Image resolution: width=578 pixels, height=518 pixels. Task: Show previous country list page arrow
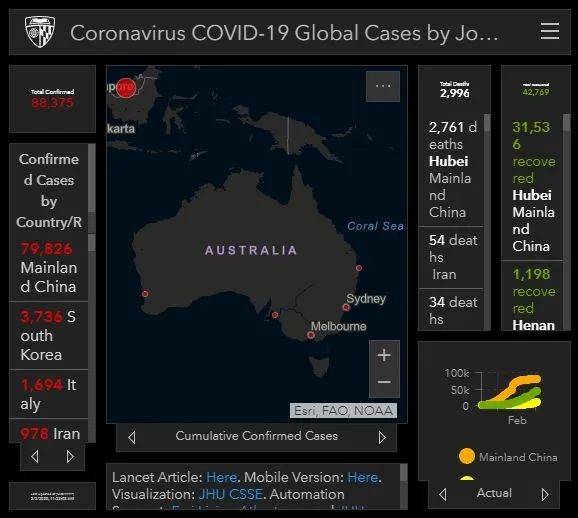[35, 456]
